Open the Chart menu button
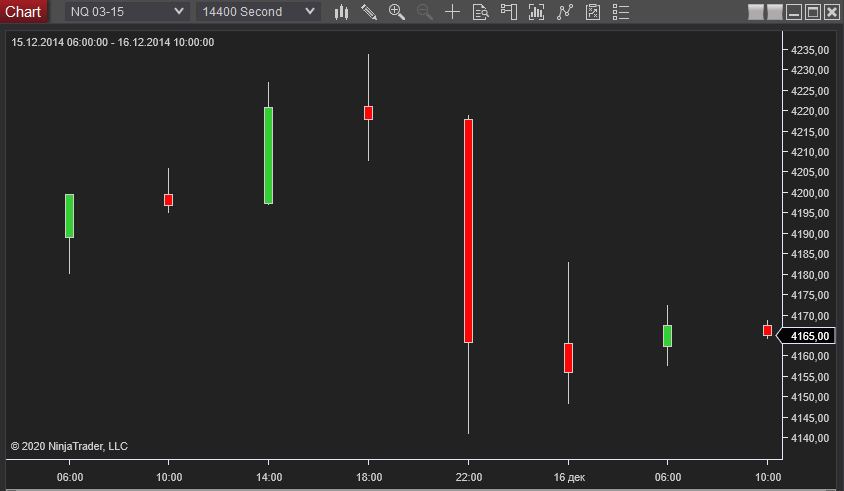Image resolution: width=844 pixels, height=491 pixels. (x=23, y=11)
